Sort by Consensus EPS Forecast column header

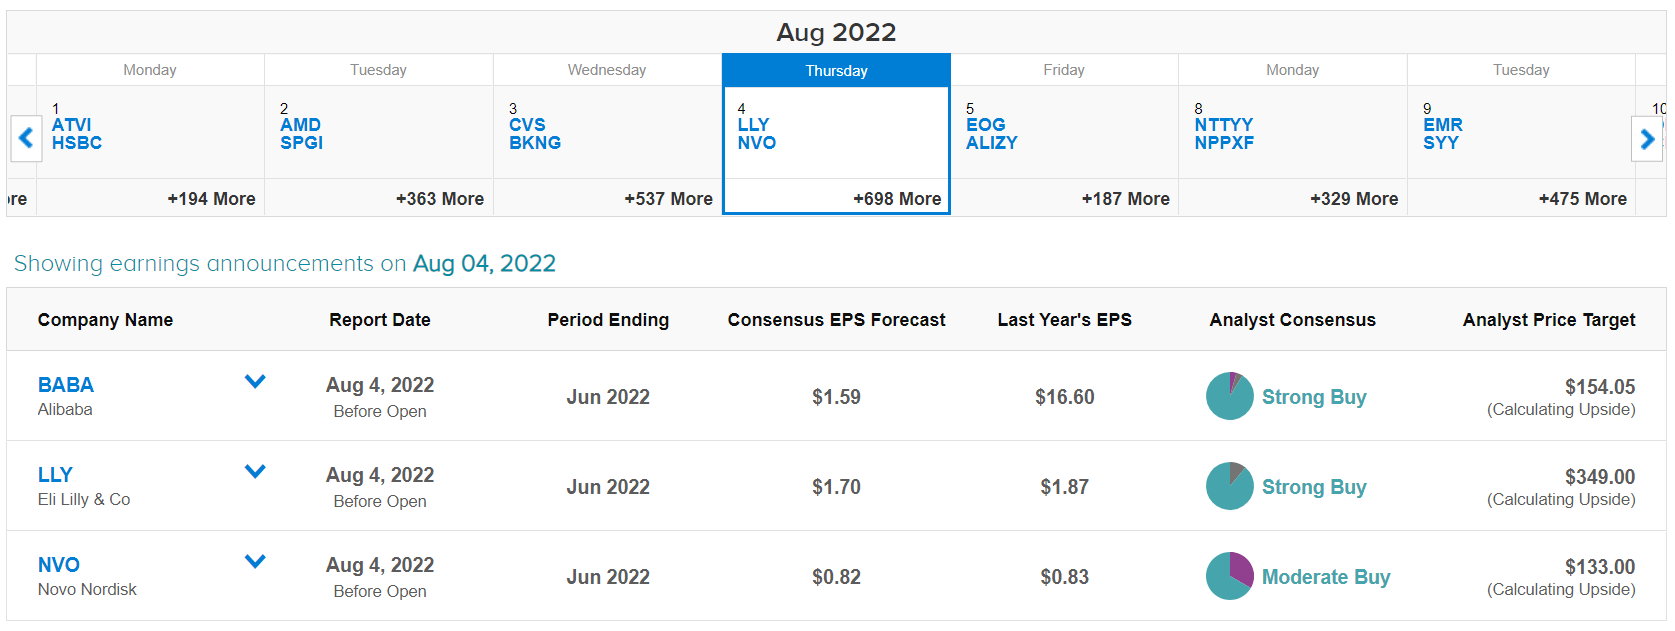(x=836, y=320)
